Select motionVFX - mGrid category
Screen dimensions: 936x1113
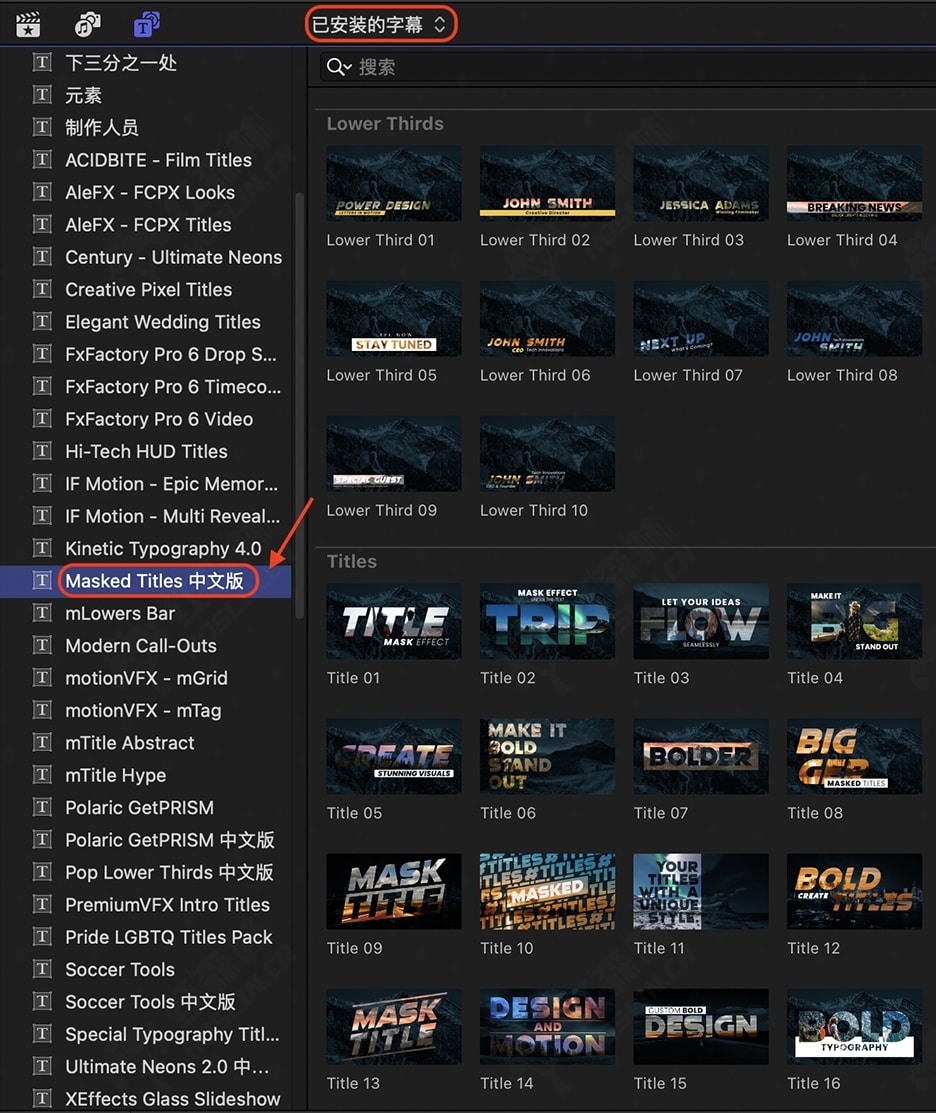tap(145, 678)
